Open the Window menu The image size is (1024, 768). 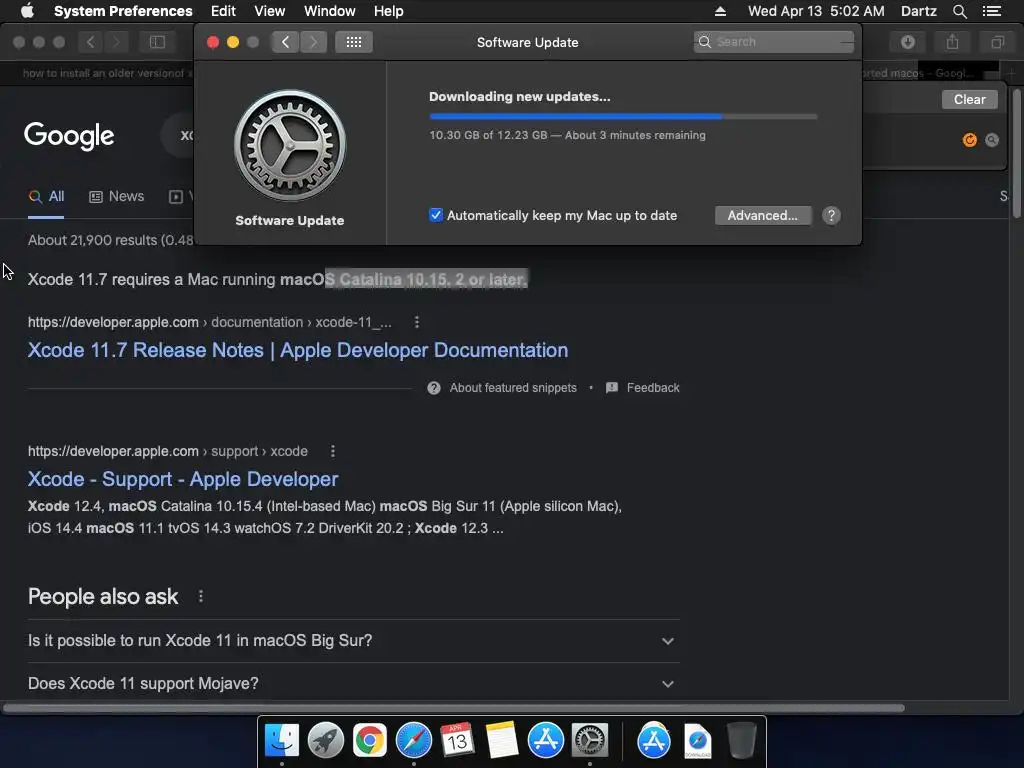[x=330, y=11]
